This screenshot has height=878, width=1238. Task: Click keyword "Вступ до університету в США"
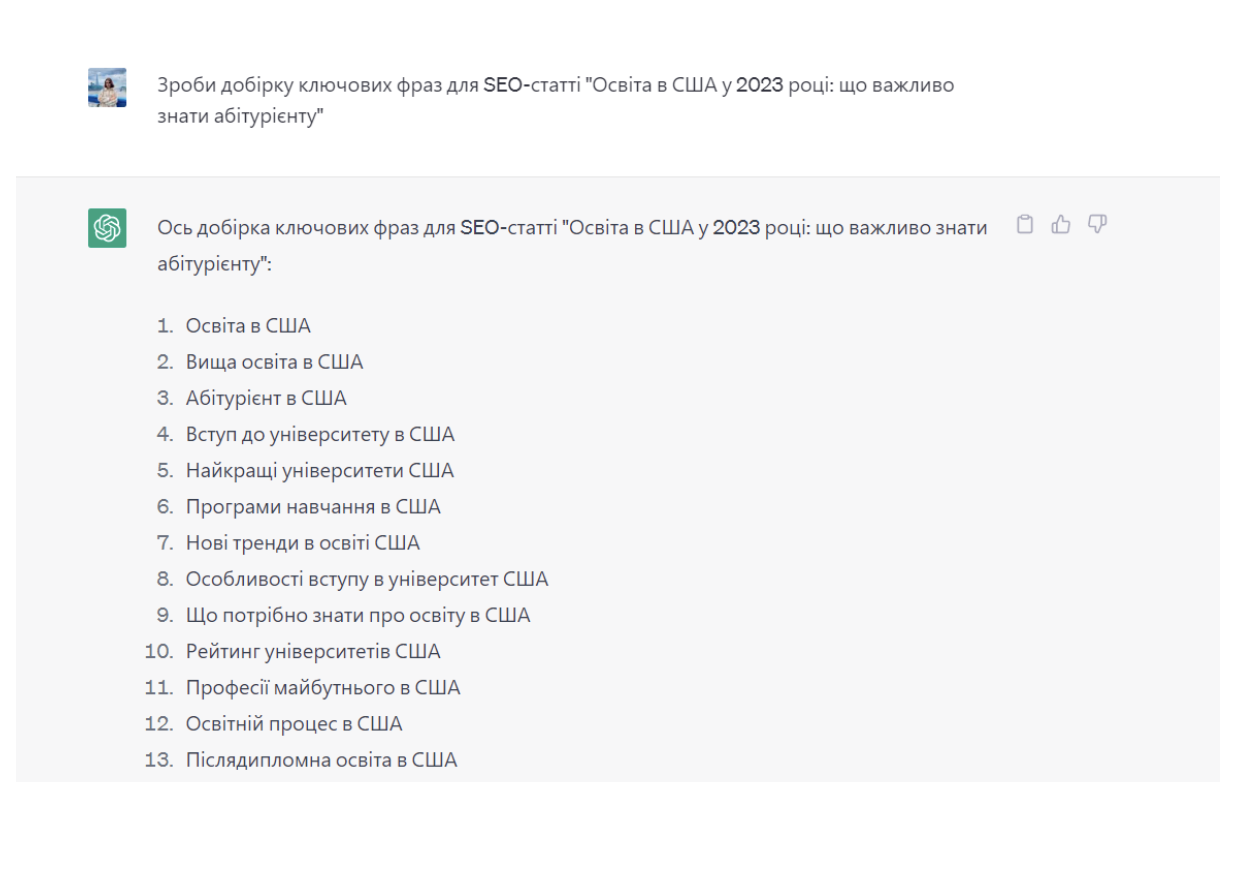(320, 435)
